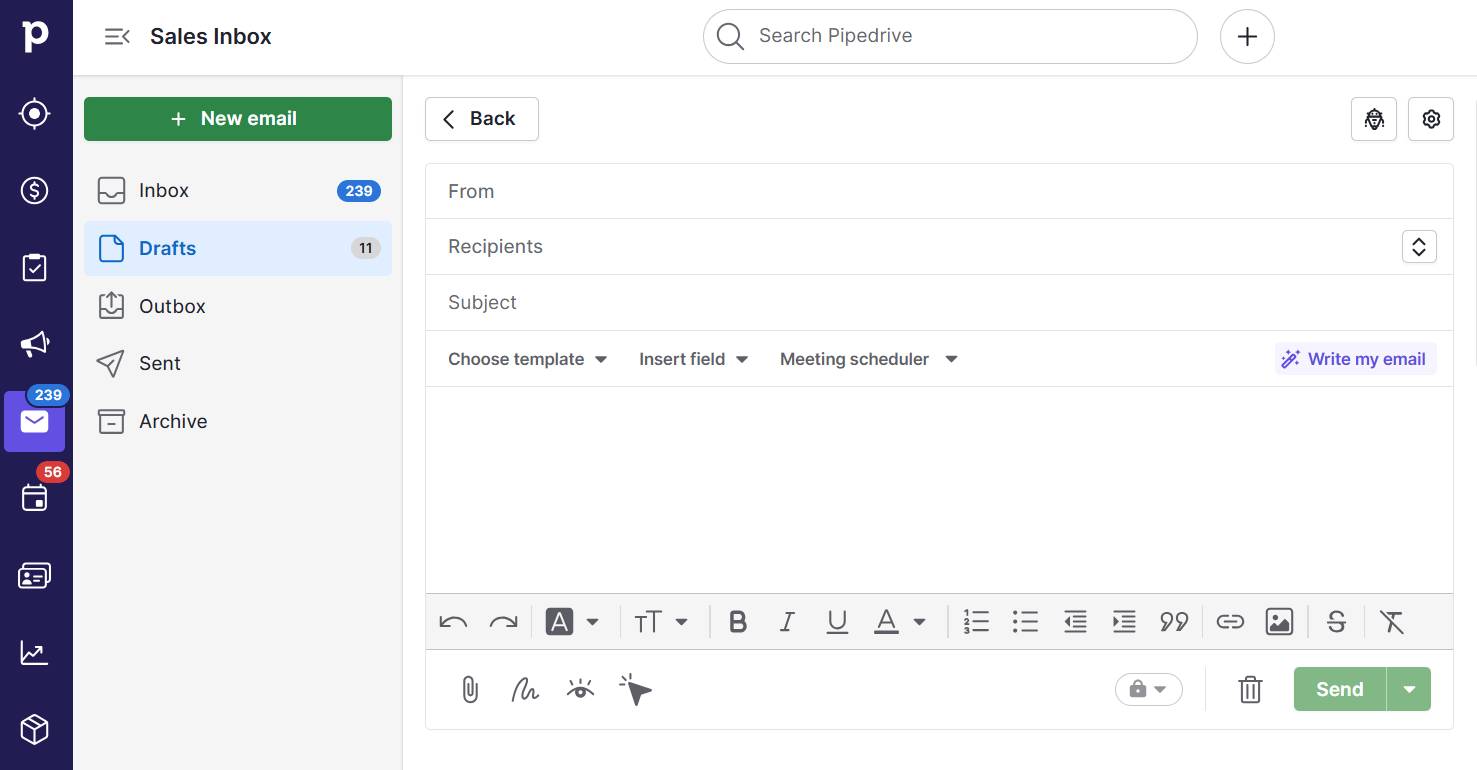Image resolution: width=1477 pixels, height=770 pixels.
Task: Open email settings with the gear icon
Action: point(1430,118)
